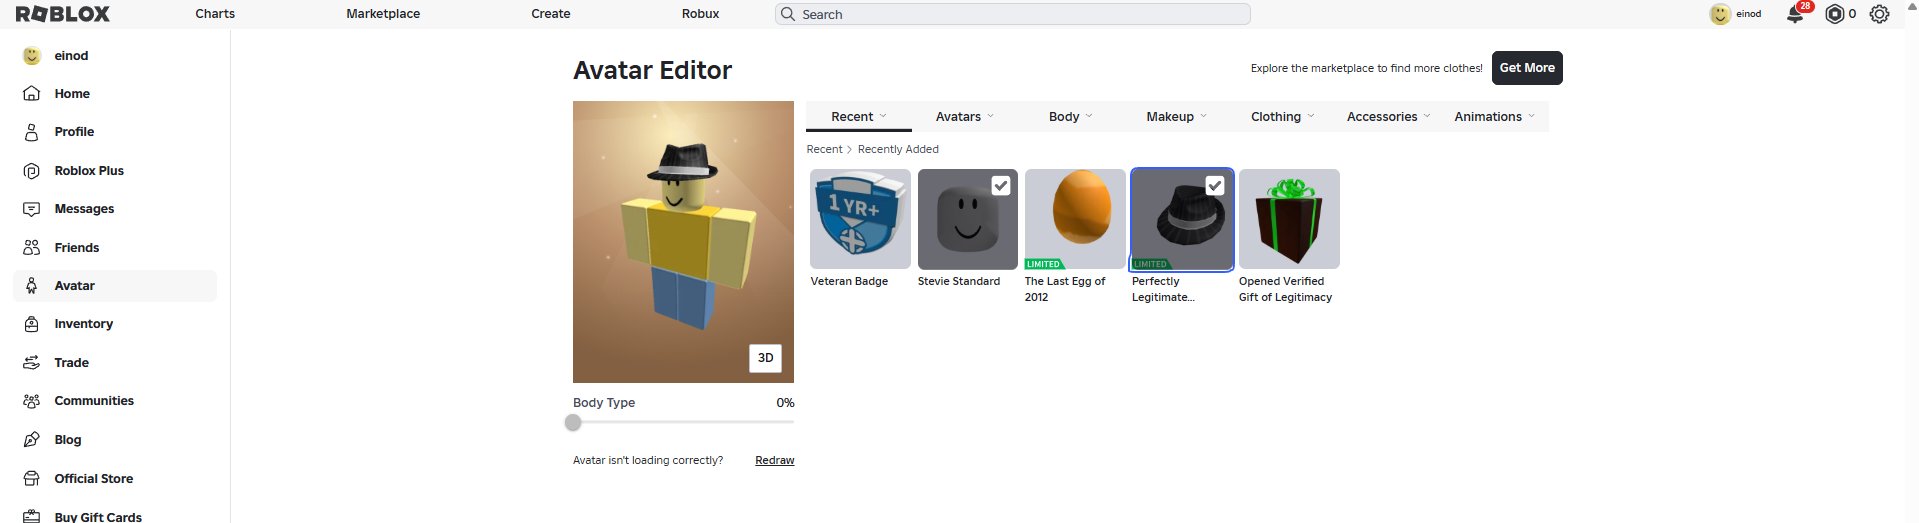Click the Body Type slider handle
This screenshot has height=523, width=1919.
573,423
